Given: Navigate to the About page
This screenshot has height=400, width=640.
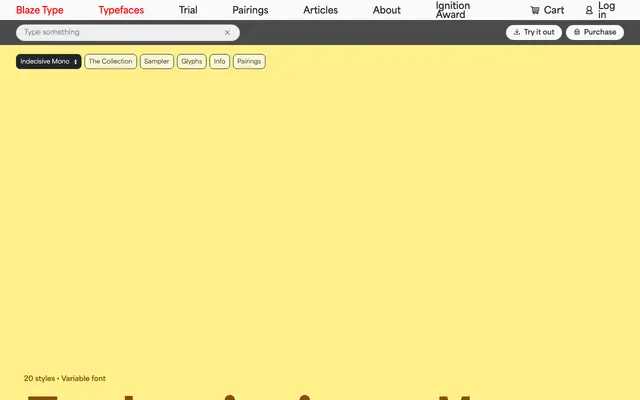Looking at the screenshot, I should tap(387, 10).
